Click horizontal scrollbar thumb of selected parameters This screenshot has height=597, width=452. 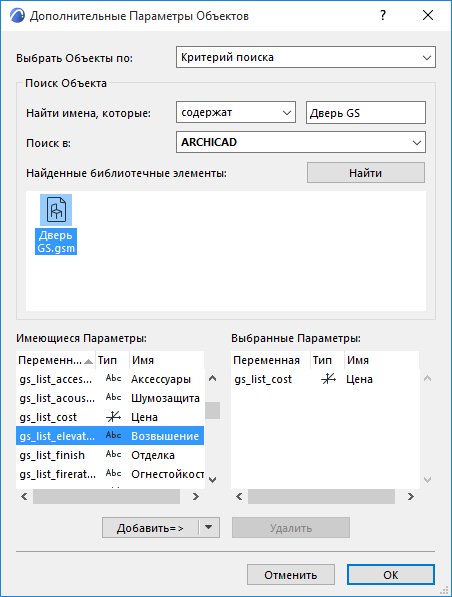click(x=321, y=496)
